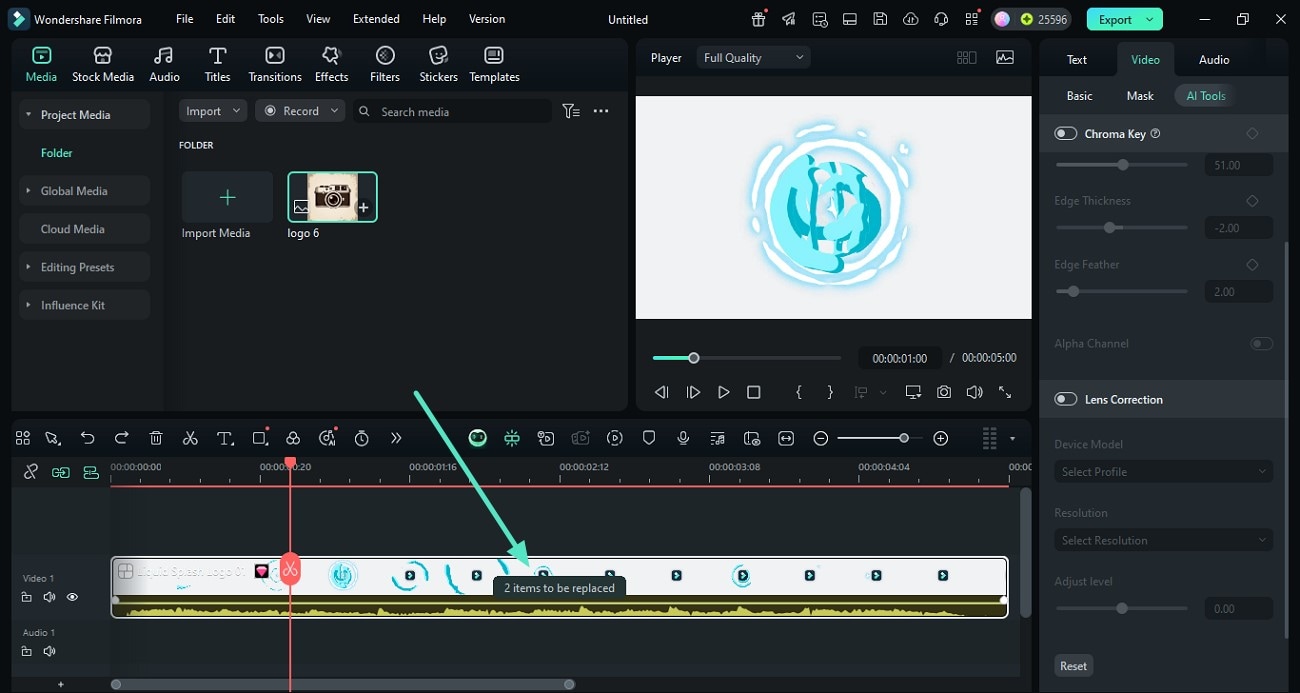Viewport: 1300px width, 693px height.
Task: Open the Titles panel
Action: [x=217, y=65]
